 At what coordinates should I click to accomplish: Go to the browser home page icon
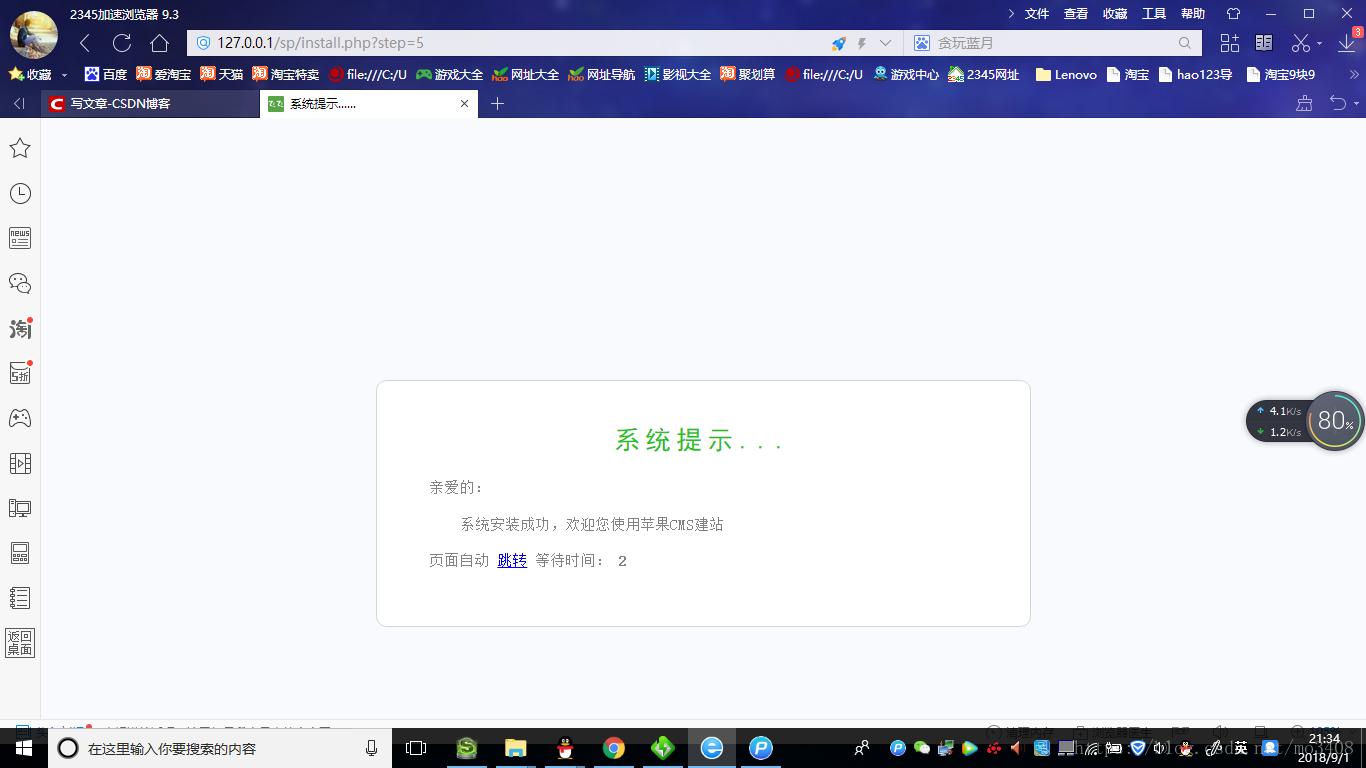click(159, 43)
